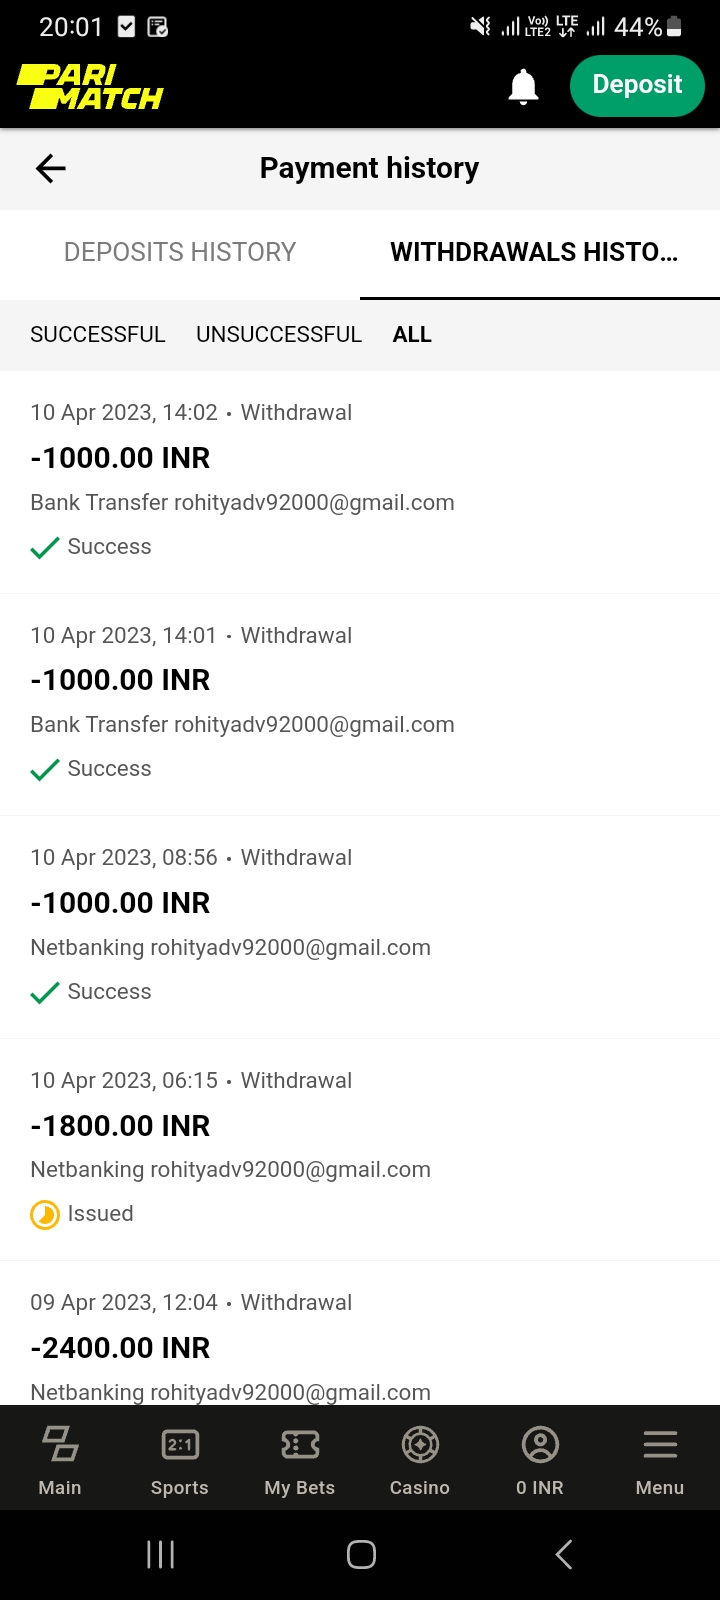Open the -1800.00 INR Issued withdrawal
This screenshot has height=1600, width=720.
point(360,1148)
